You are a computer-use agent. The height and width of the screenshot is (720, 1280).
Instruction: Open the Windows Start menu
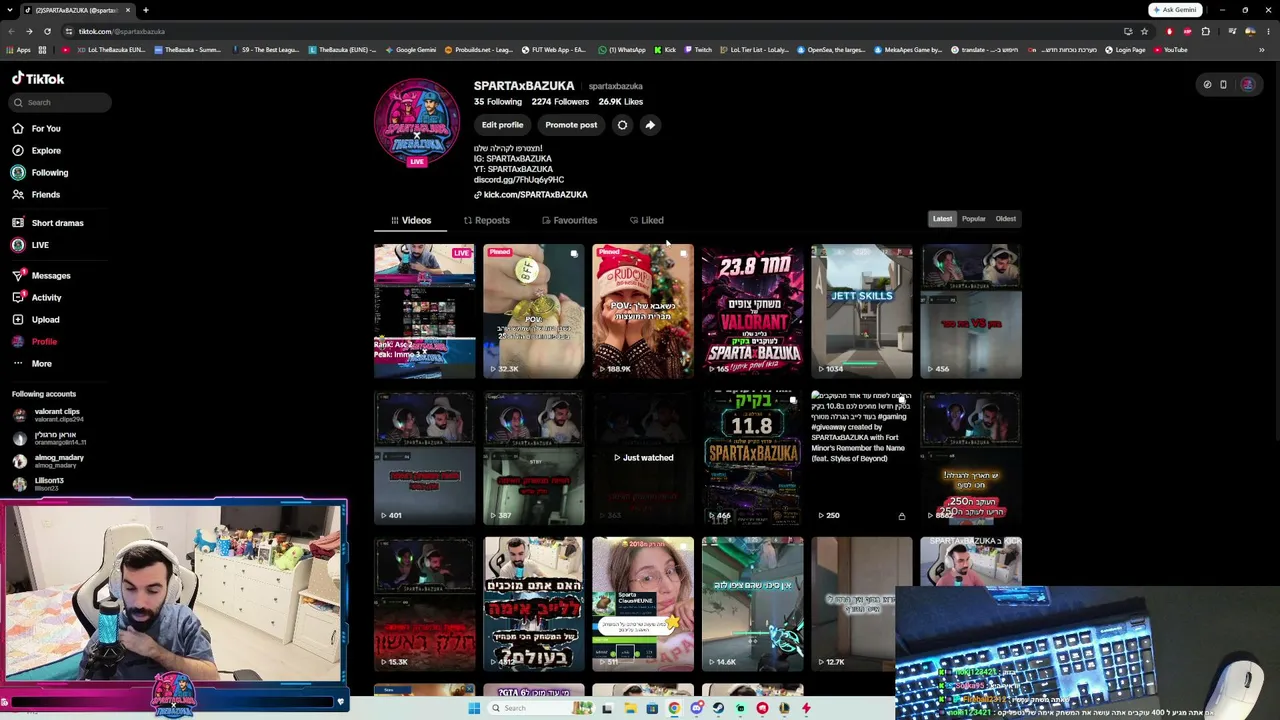473,708
